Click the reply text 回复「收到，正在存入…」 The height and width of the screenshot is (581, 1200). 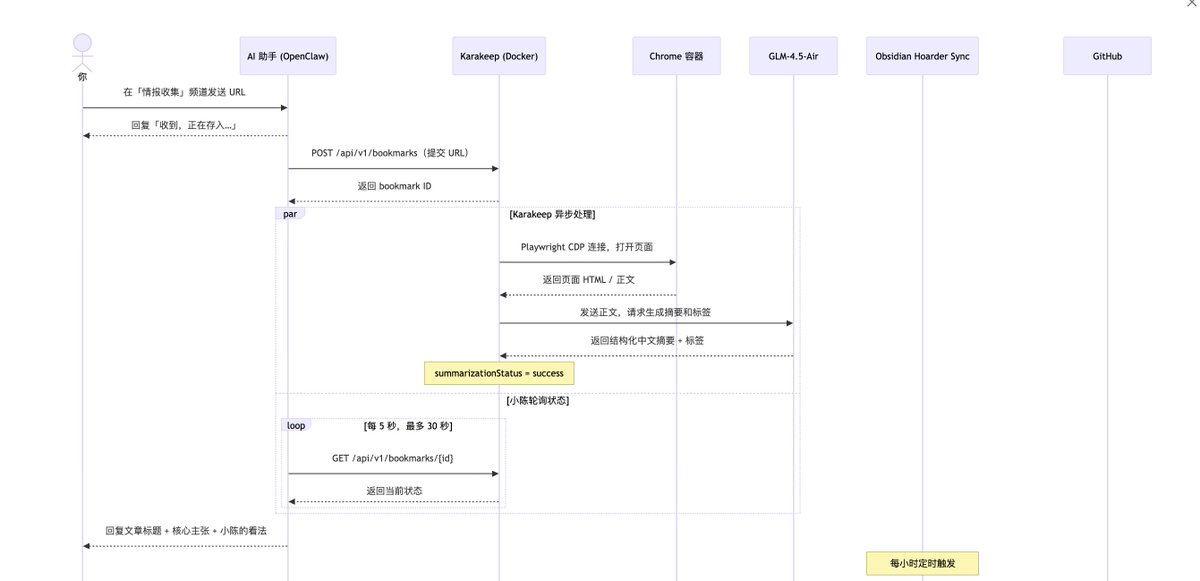[185, 125]
